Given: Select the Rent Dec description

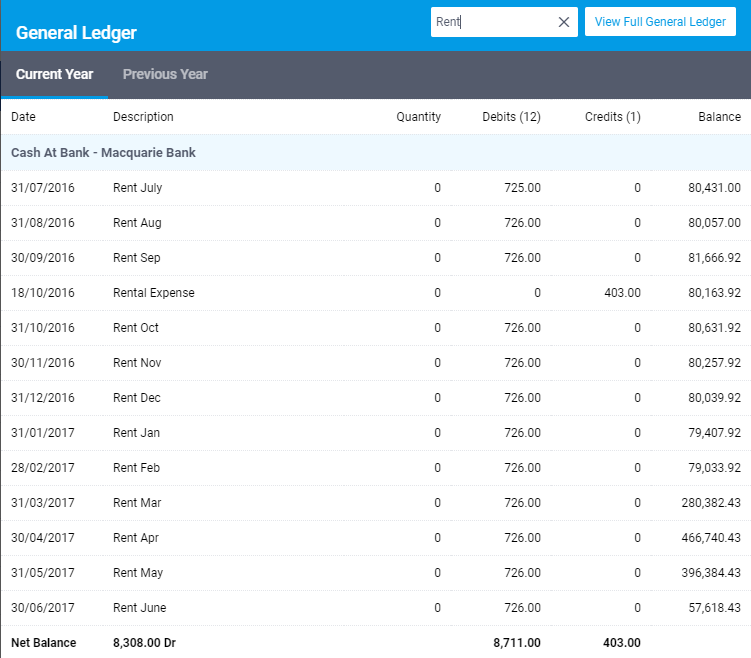Looking at the screenshot, I should (137, 397).
